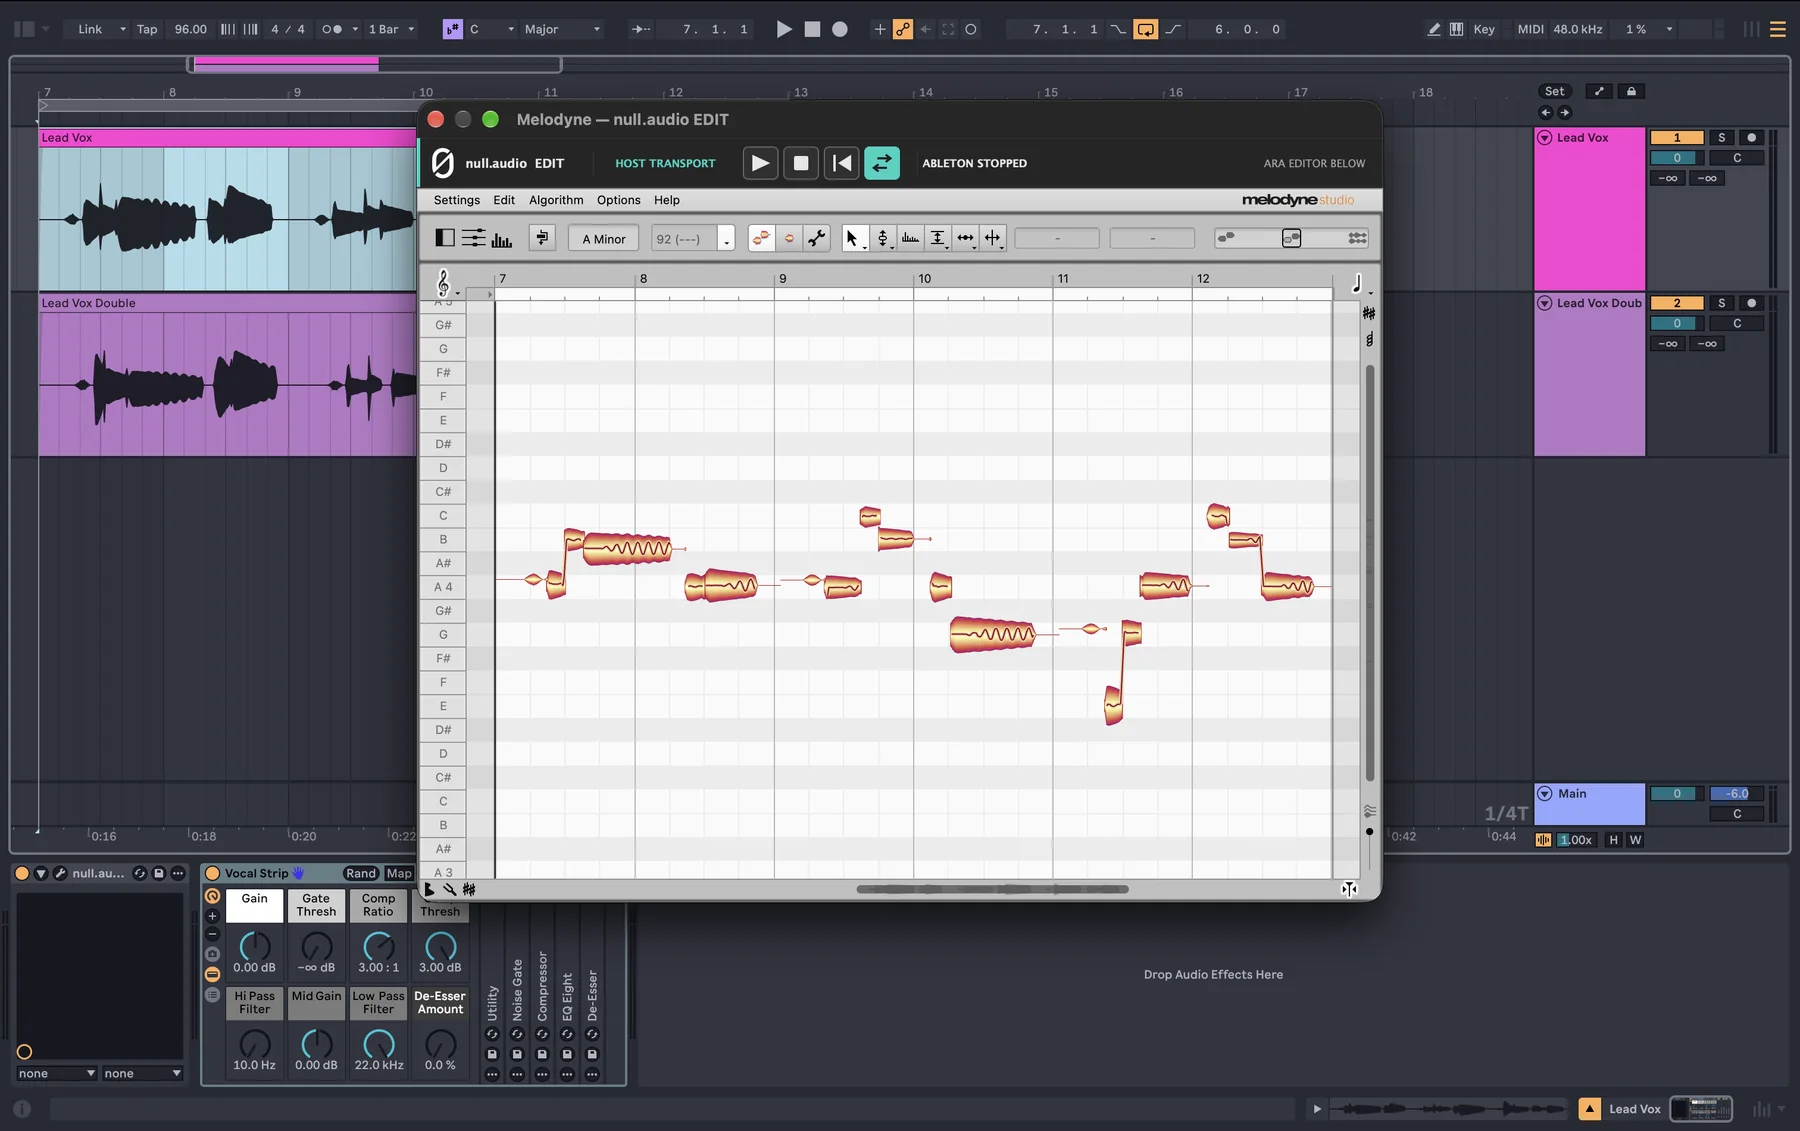
Task: Open the Vocal Strip macro variations camera
Action: point(212,954)
